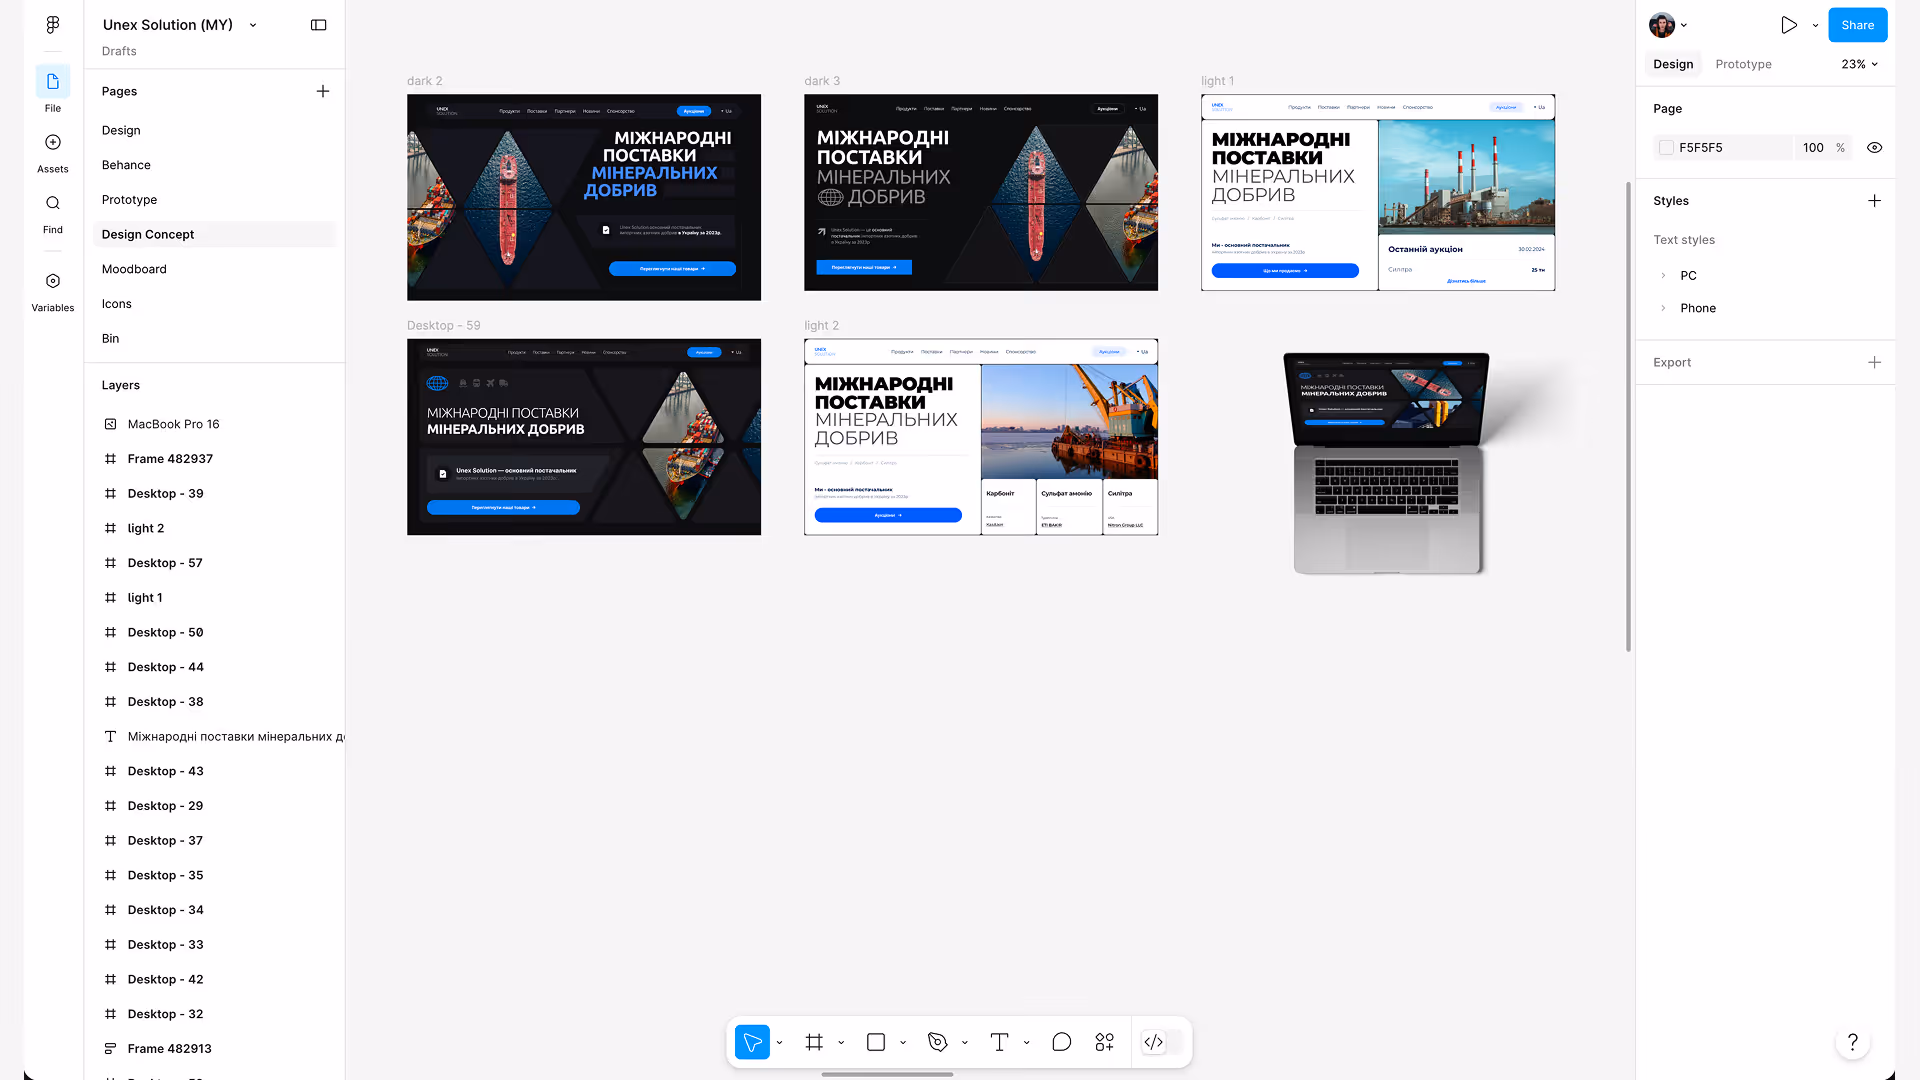Open Text tool options chevron
This screenshot has width=1920, height=1080.
[x=1027, y=1042]
